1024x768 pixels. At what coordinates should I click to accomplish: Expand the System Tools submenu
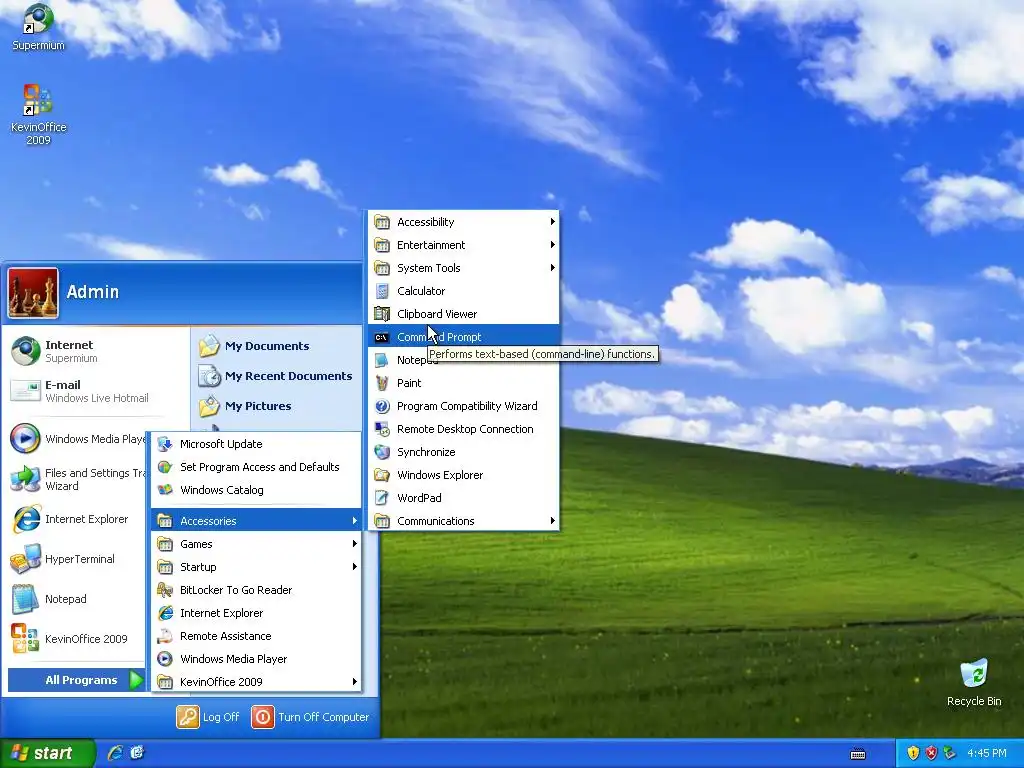click(x=464, y=268)
